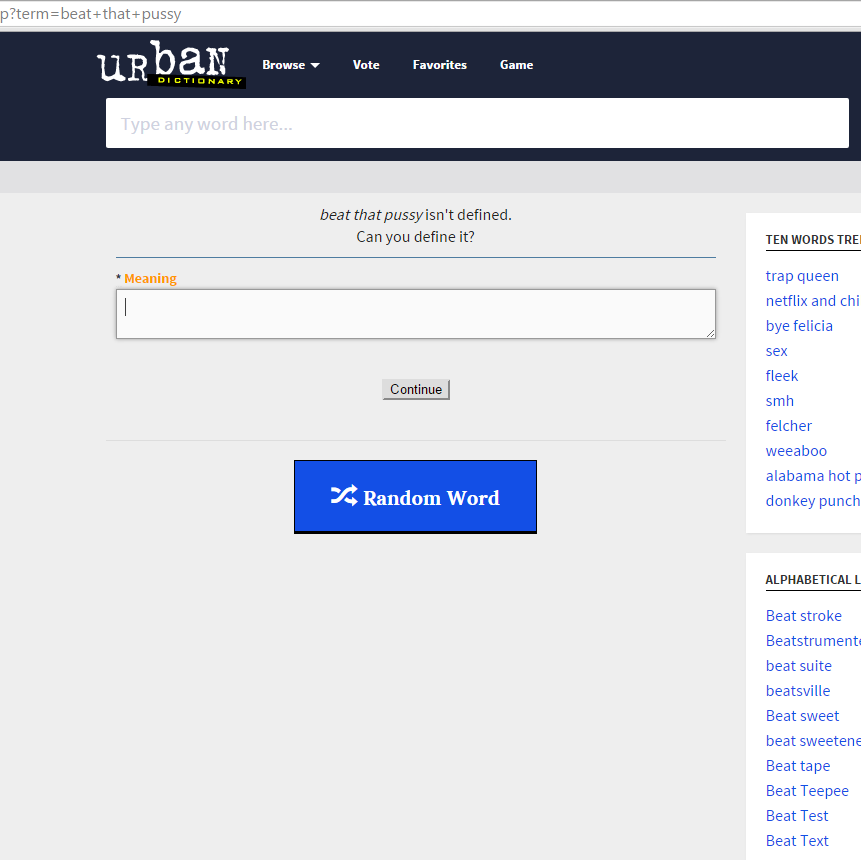
Task: Open trending word 'weeaboo'
Action: (x=796, y=451)
